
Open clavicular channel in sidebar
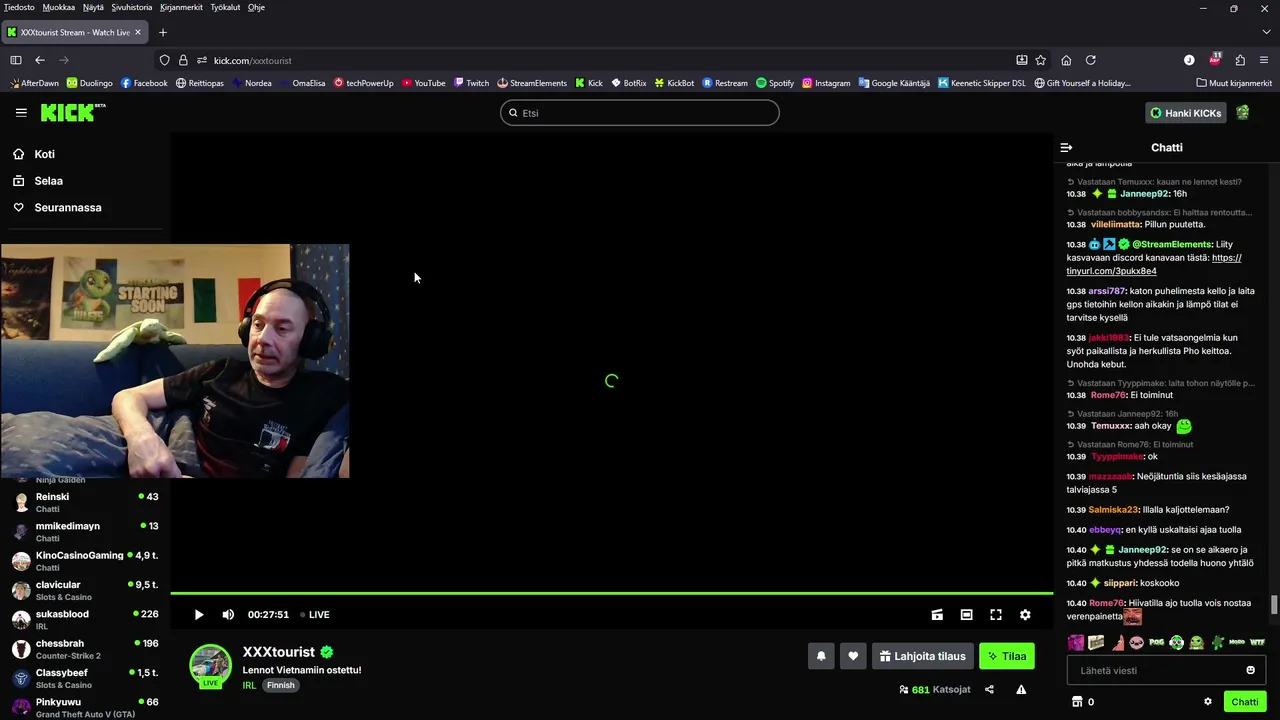click(84, 590)
